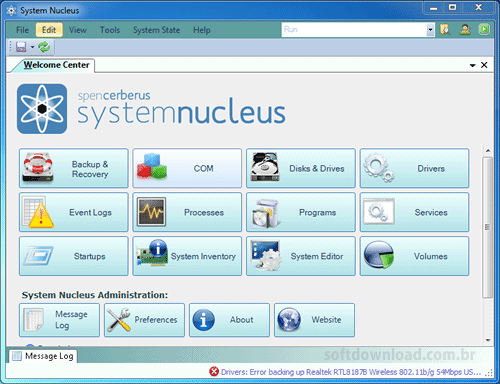Open the Event Logs module
The image size is (500, 384).
[74, 212]
